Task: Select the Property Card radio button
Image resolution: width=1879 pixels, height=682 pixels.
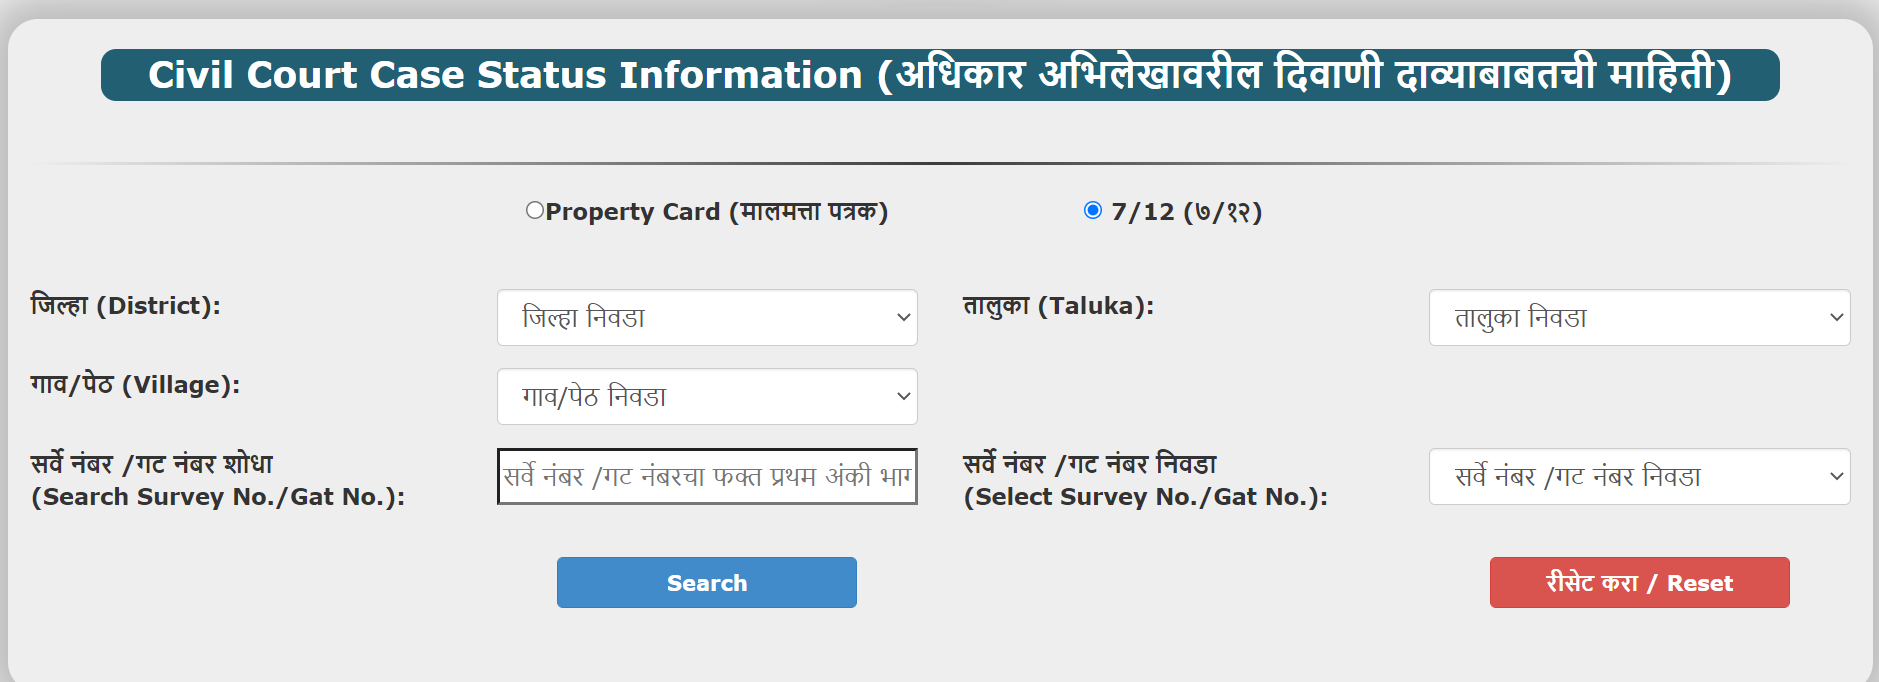Action: pyautogui.click(x=536, y=211)
